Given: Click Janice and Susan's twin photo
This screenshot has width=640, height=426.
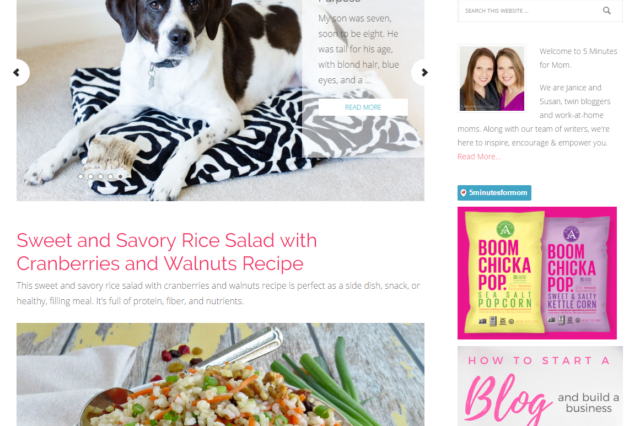Looking at the screenshot, I should [492, 78].
